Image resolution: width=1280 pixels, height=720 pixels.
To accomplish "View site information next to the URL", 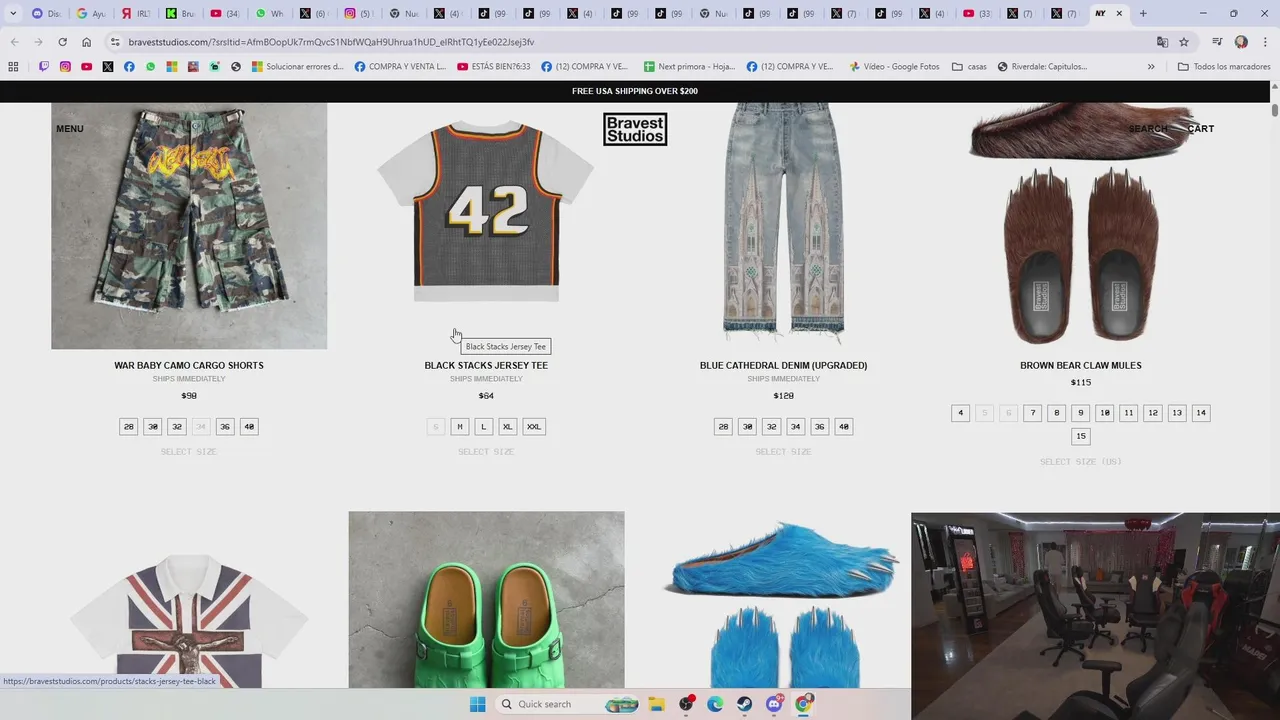I will point(115,42).
